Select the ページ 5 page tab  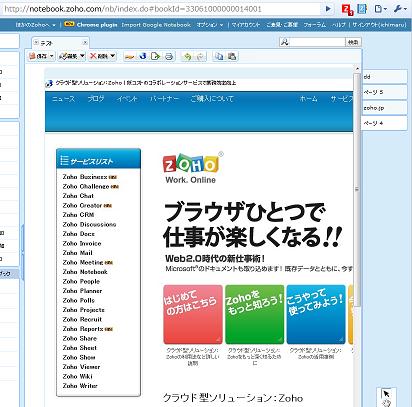[384, 92]
